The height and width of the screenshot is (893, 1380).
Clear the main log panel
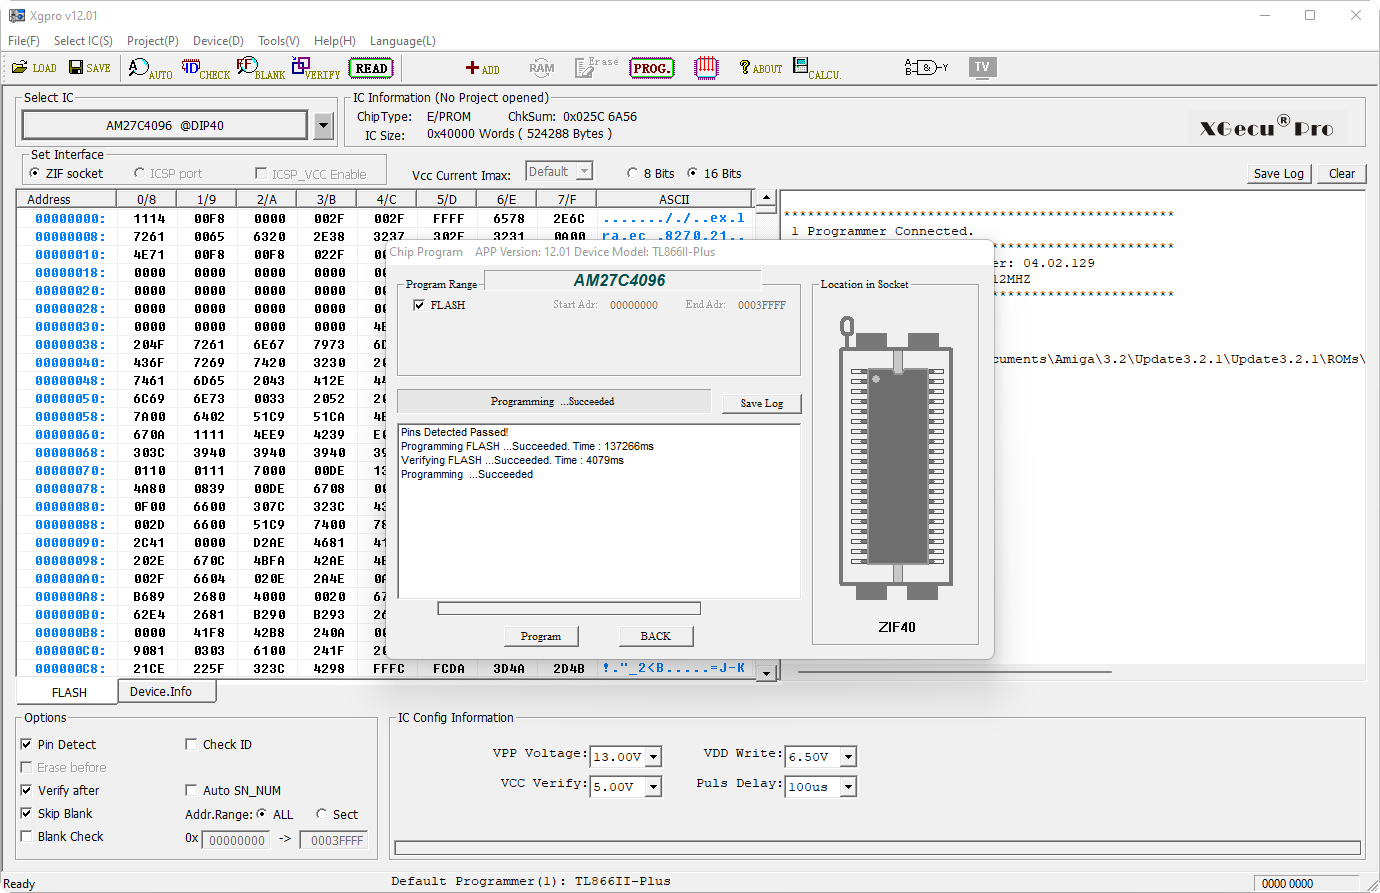(1342, 173)
